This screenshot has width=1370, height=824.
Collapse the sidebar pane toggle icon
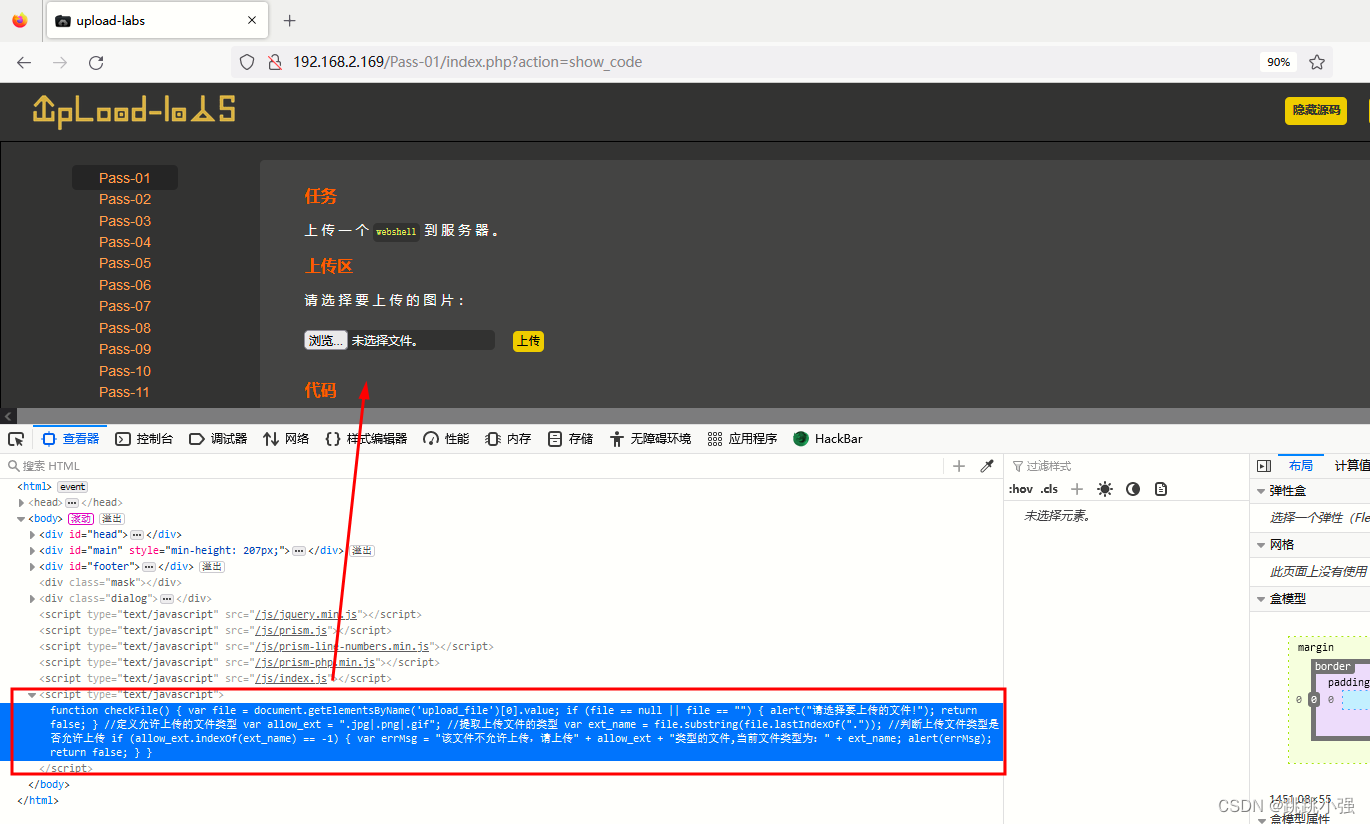[1264, 466]
